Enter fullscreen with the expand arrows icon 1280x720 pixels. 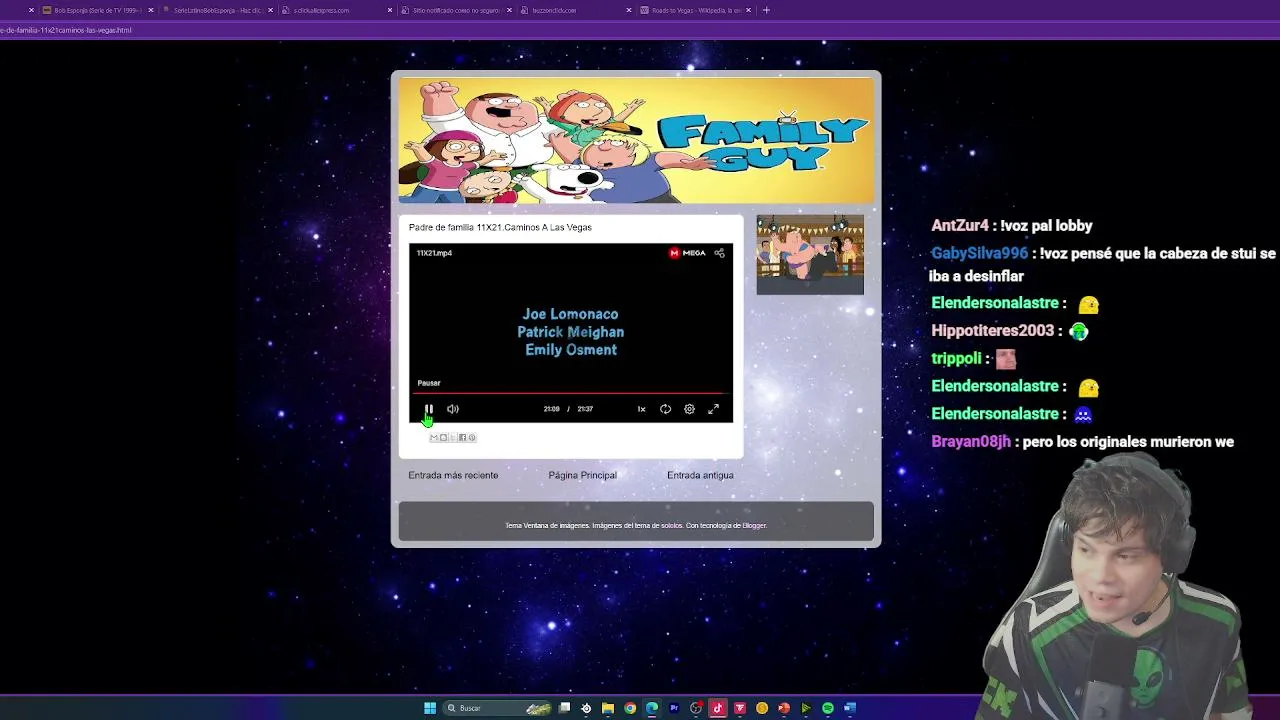point(713,409)
